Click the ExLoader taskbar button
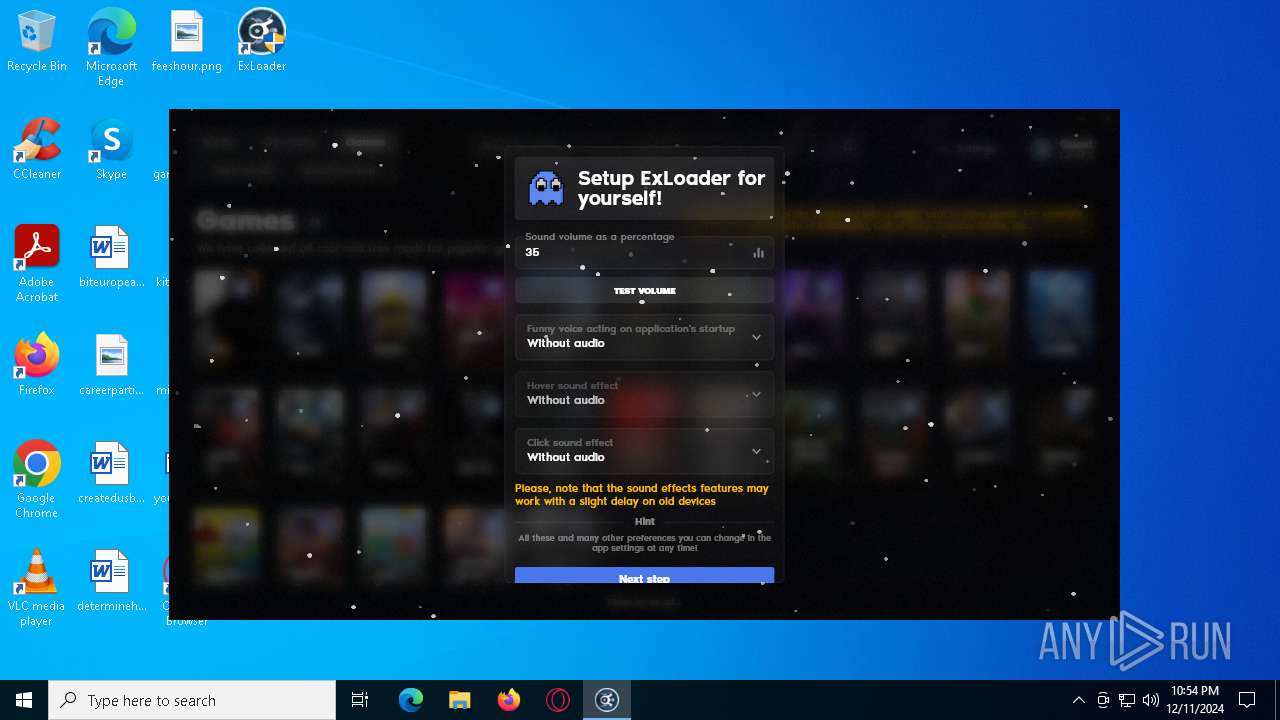 [x=607, y=700]
